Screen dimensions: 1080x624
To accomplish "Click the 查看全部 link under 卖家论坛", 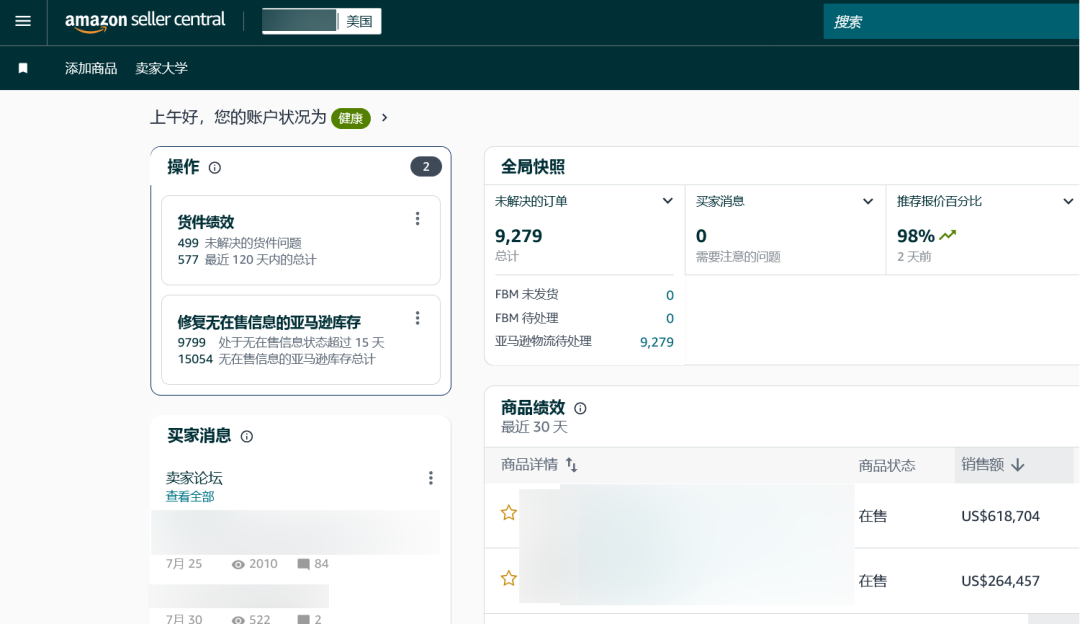I will coord(188,495).
